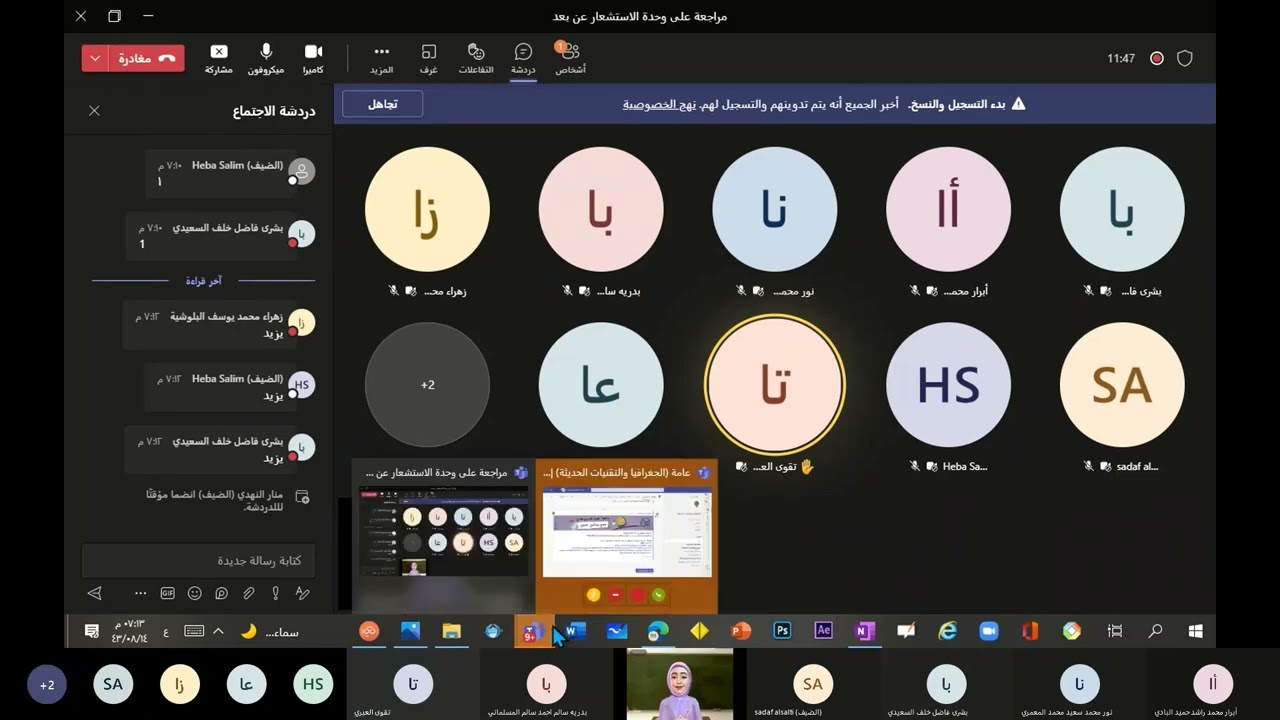
Task: Send the chat message arrow icon
Action: (x=95, y=593)
